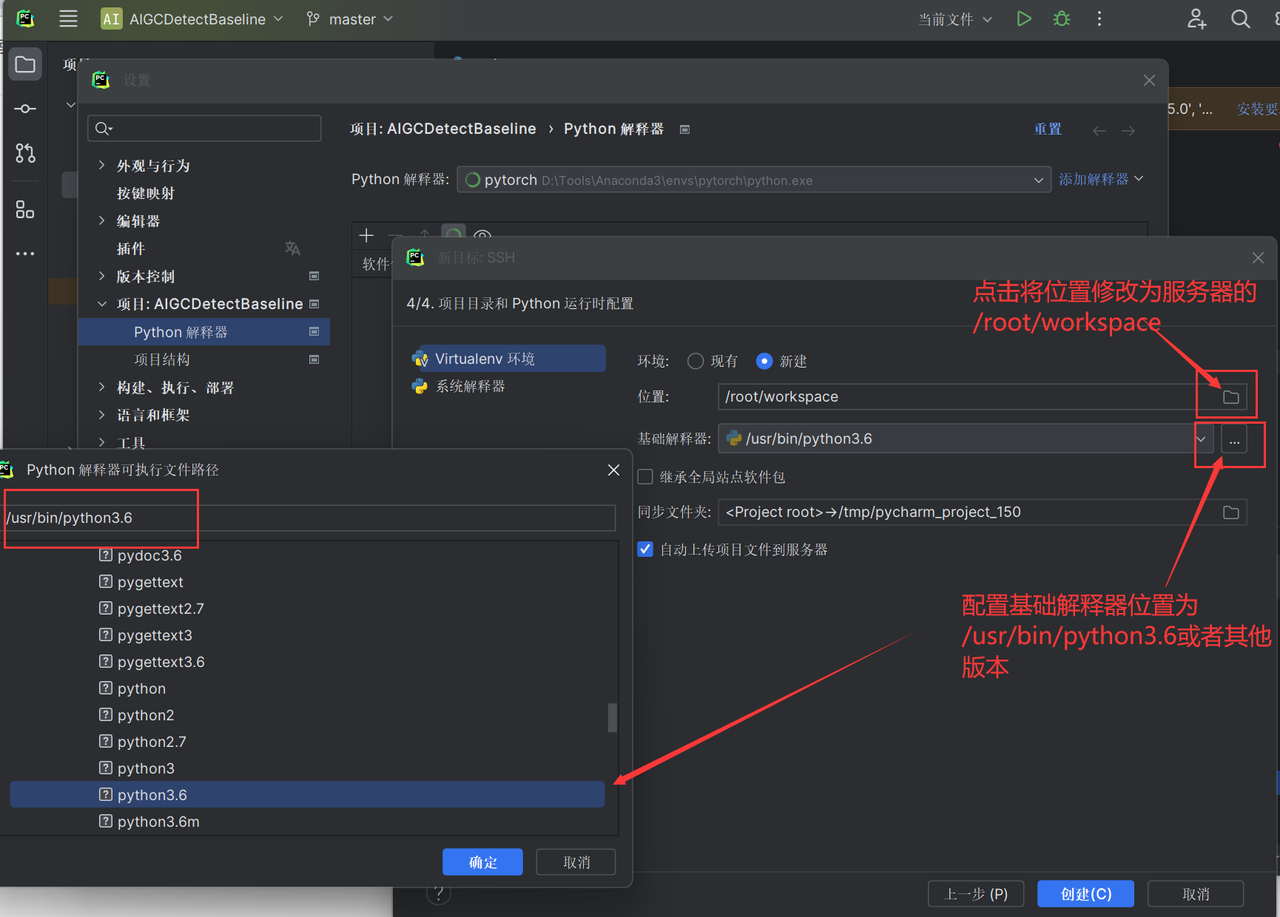Close the Settings dialog
The width and height of the screenshot is (1280, 917).
[1149, 80]
